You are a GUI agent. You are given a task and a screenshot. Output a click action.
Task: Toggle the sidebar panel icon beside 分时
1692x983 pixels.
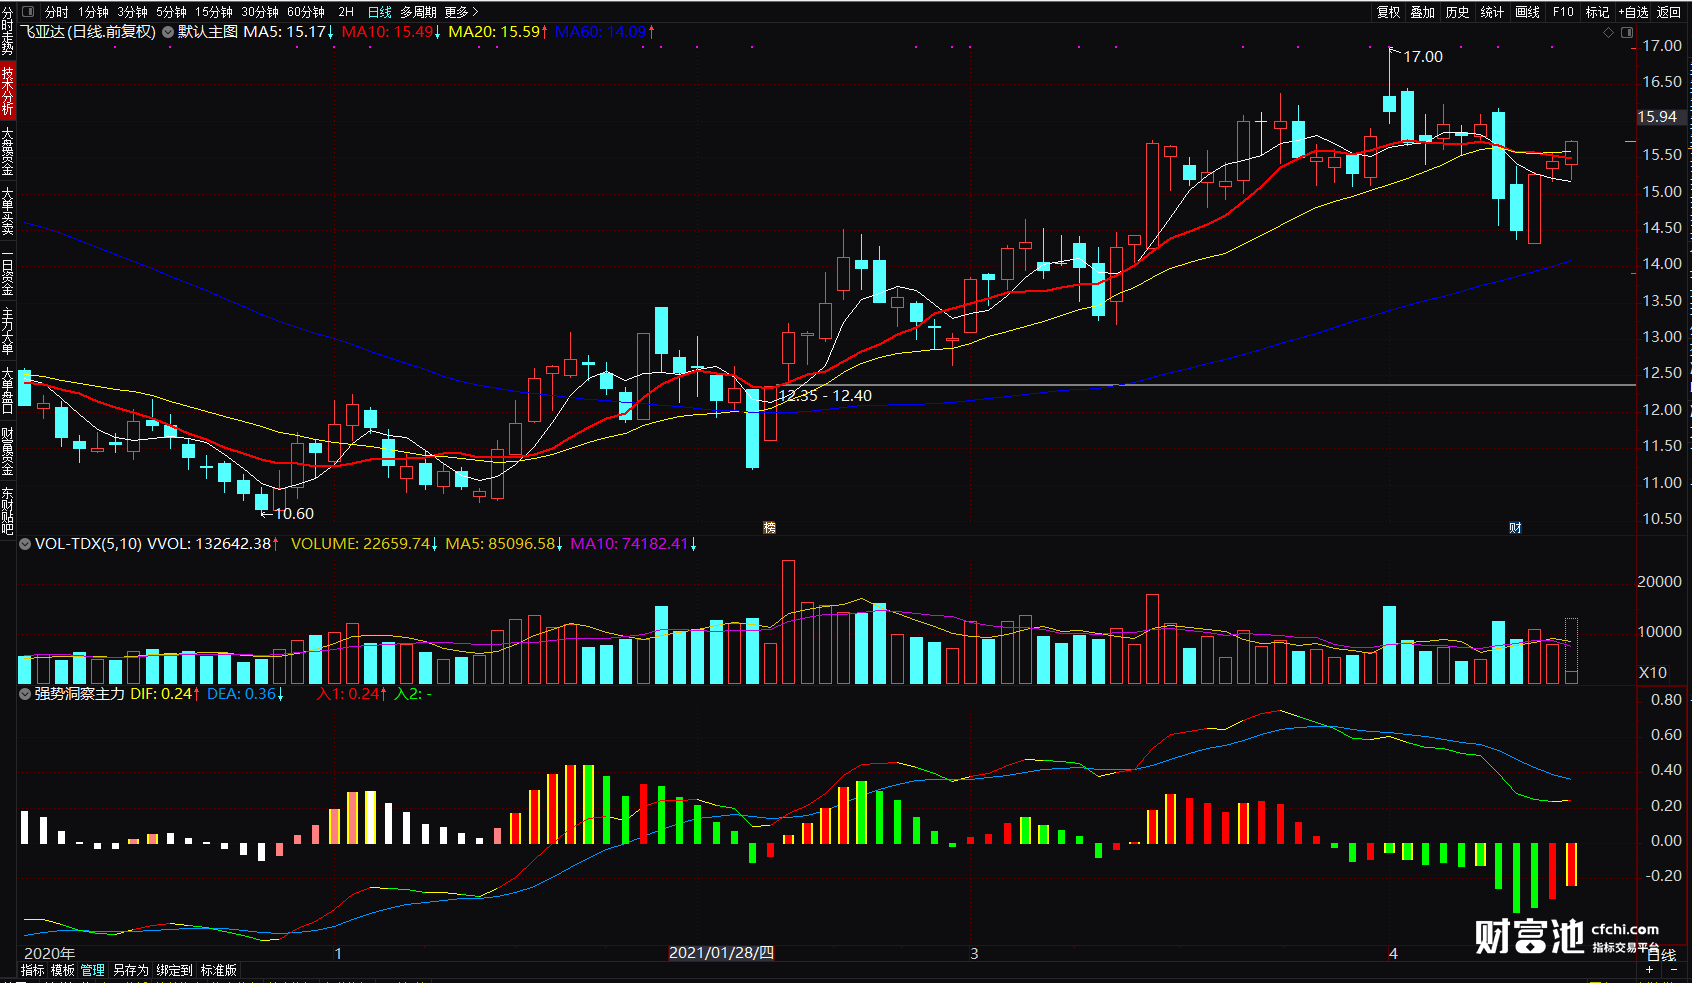pos(26,12)
